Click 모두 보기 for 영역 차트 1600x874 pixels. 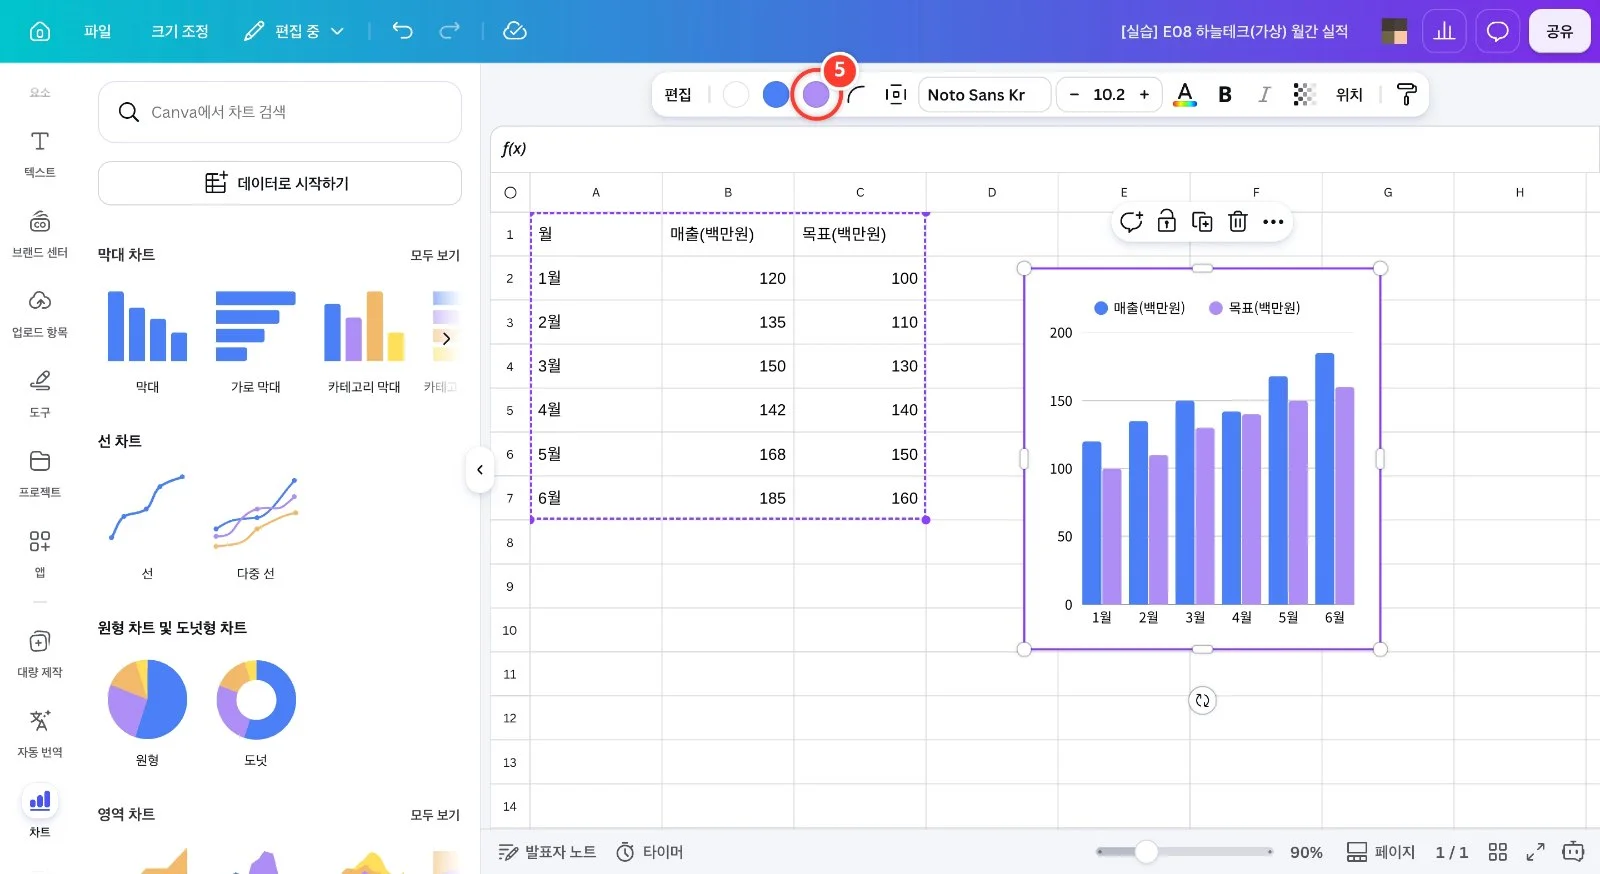435,815
